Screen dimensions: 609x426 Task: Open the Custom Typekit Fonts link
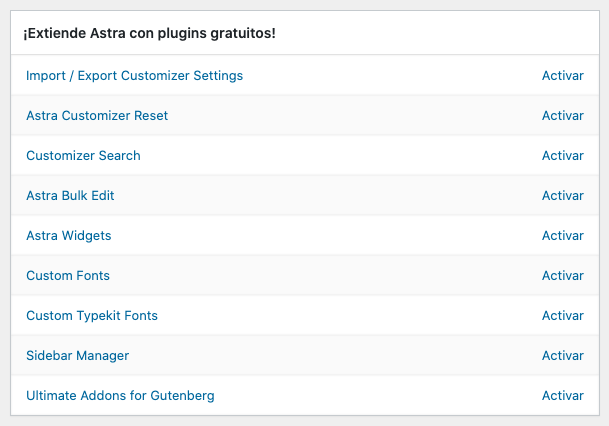[92, 316]
